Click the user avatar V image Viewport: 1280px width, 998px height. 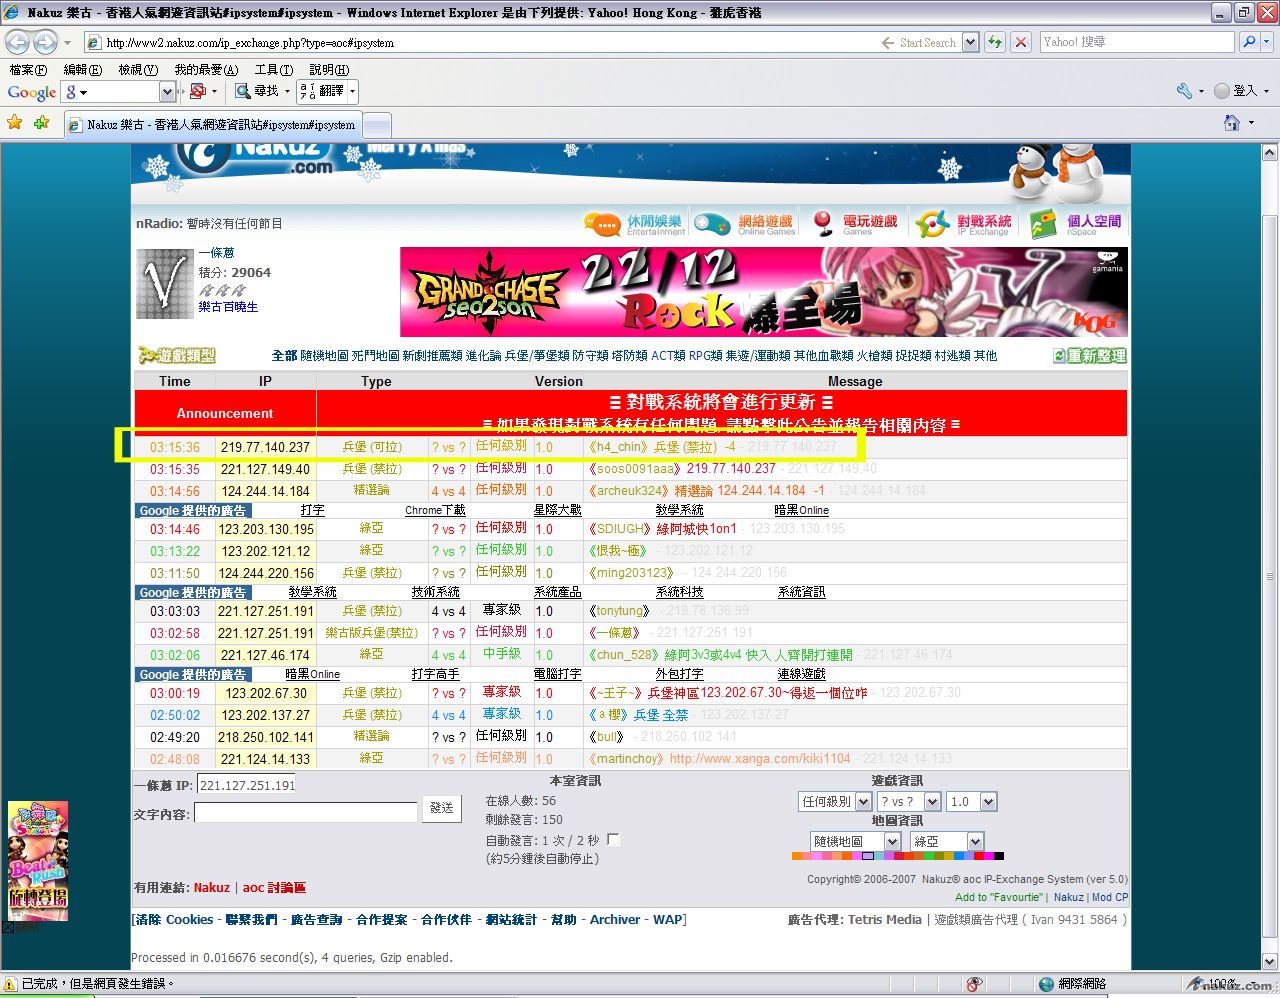click(x=163, y=283)
